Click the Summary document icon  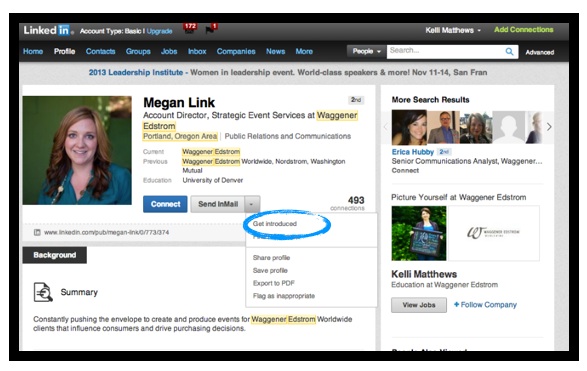[43, 292]
